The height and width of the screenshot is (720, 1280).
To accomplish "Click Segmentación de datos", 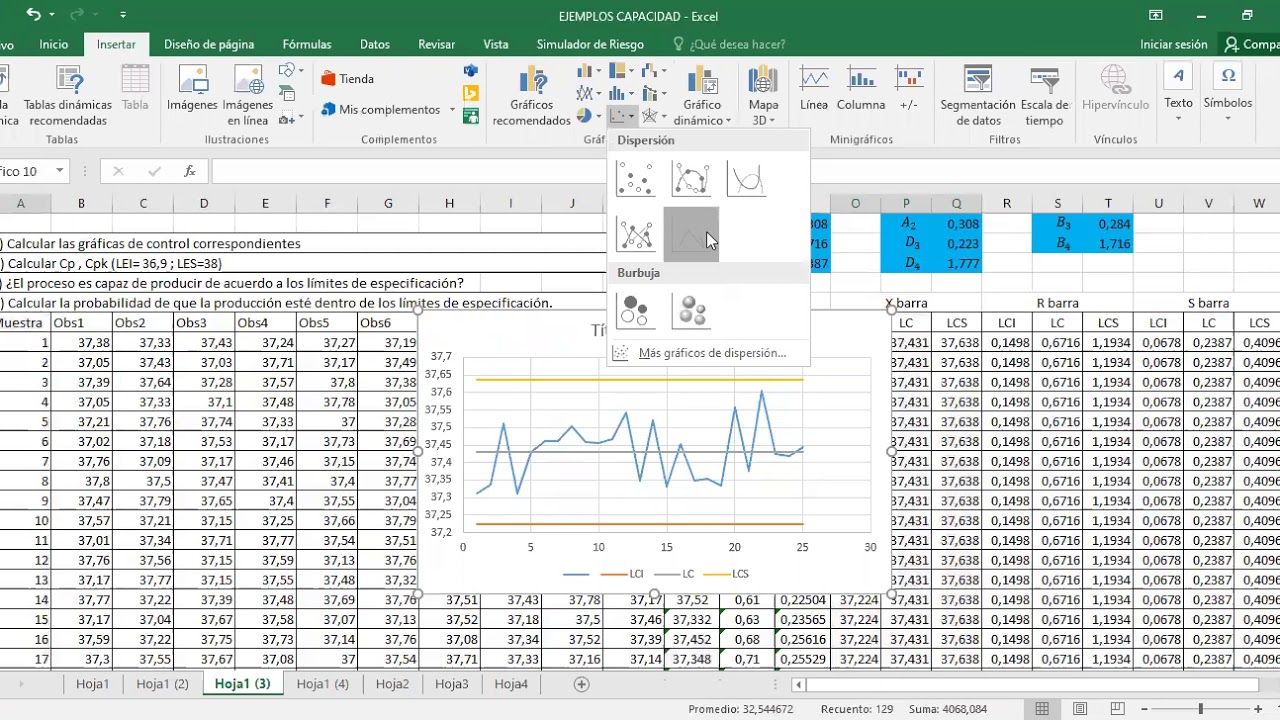I will [978, 95].
